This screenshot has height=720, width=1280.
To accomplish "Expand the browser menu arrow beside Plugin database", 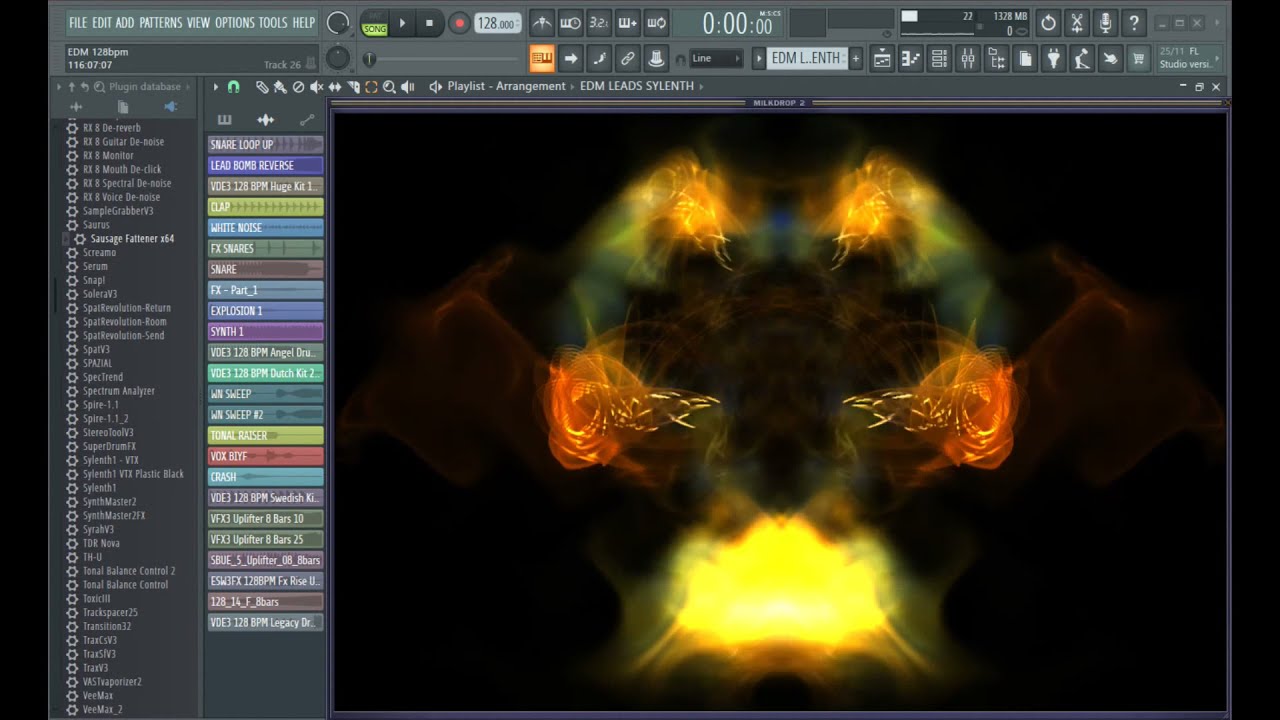I will [190, 87].
